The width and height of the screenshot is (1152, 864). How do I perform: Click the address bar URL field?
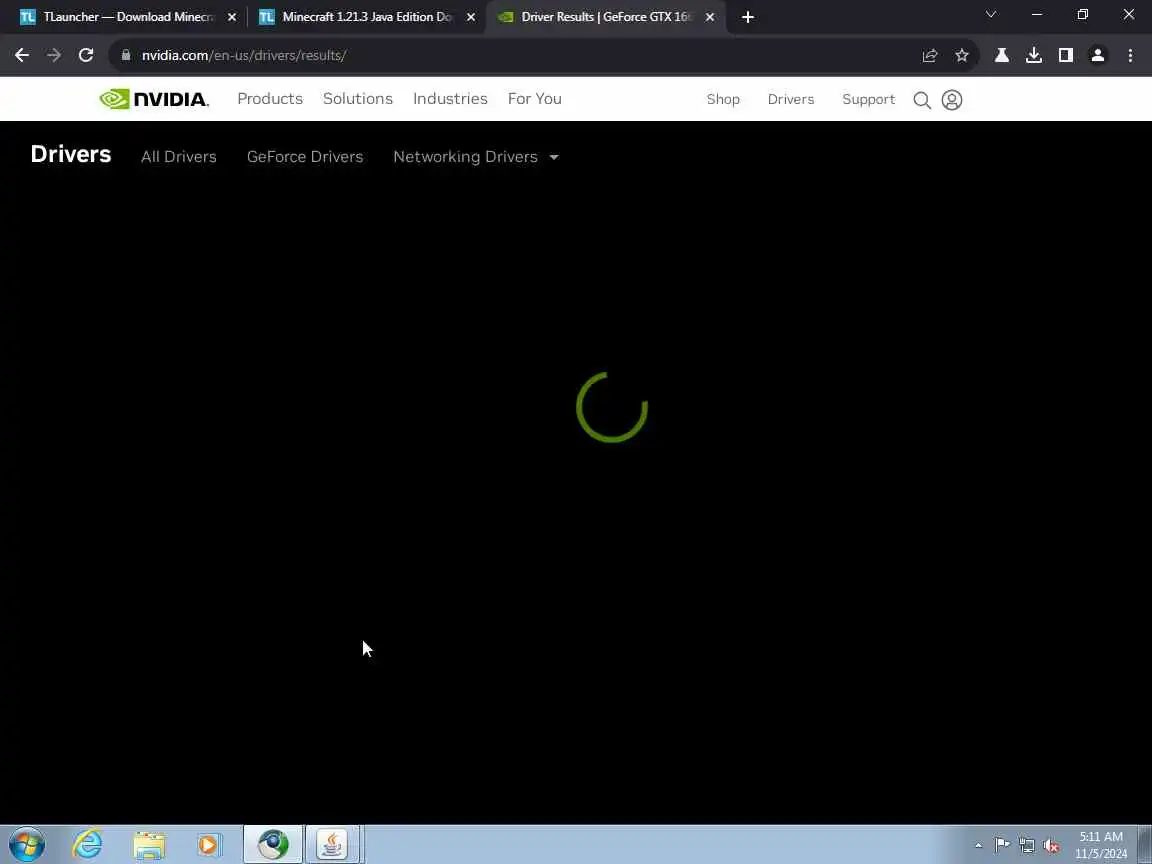tap(514, 55)
